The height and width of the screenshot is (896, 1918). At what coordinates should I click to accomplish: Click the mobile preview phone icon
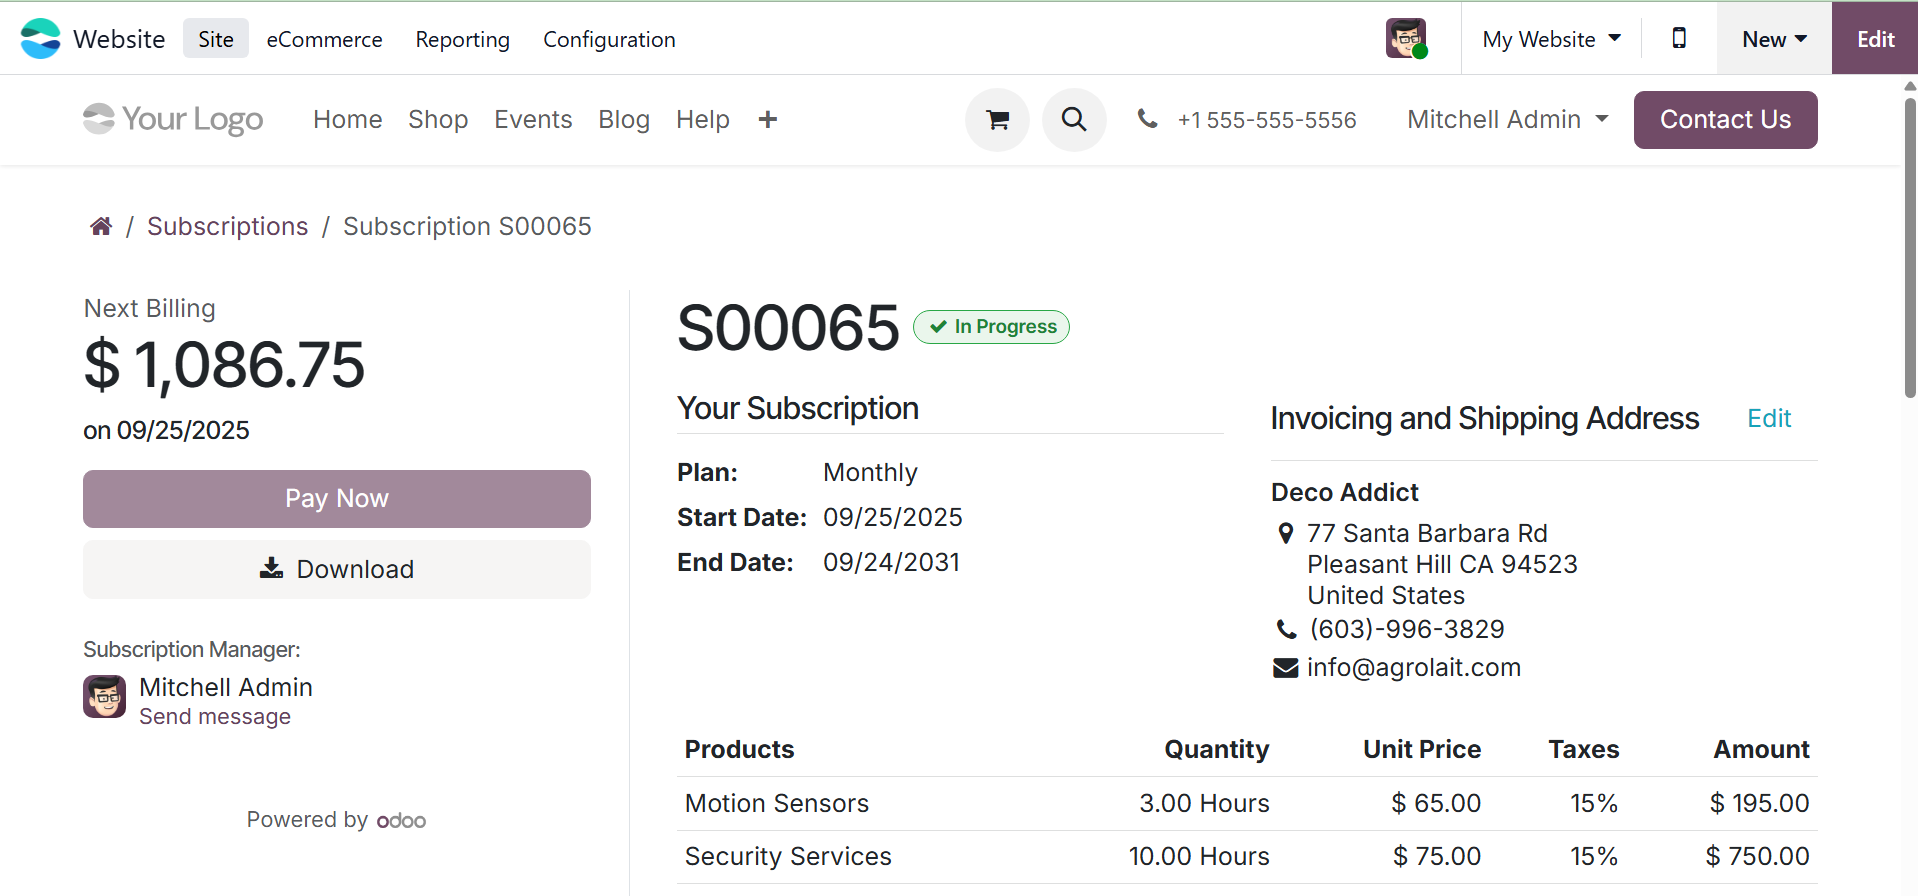coord(1679,38)
